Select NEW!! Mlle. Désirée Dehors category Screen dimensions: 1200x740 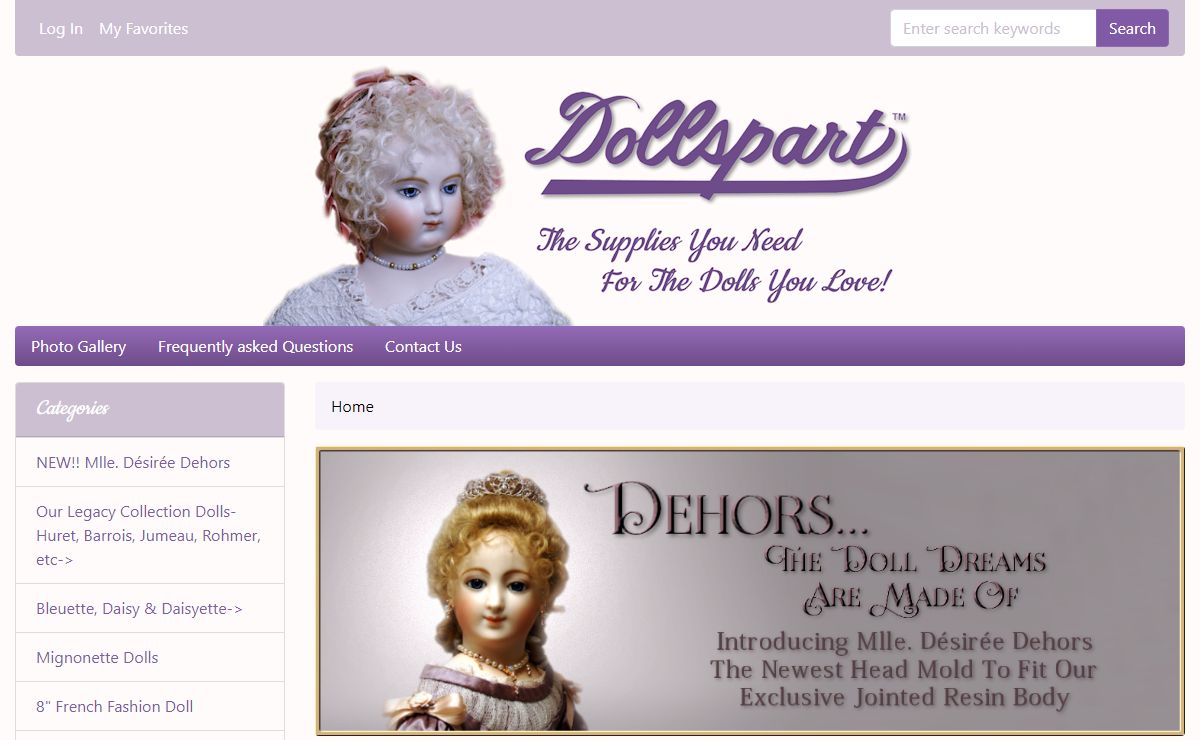(150, 462)
